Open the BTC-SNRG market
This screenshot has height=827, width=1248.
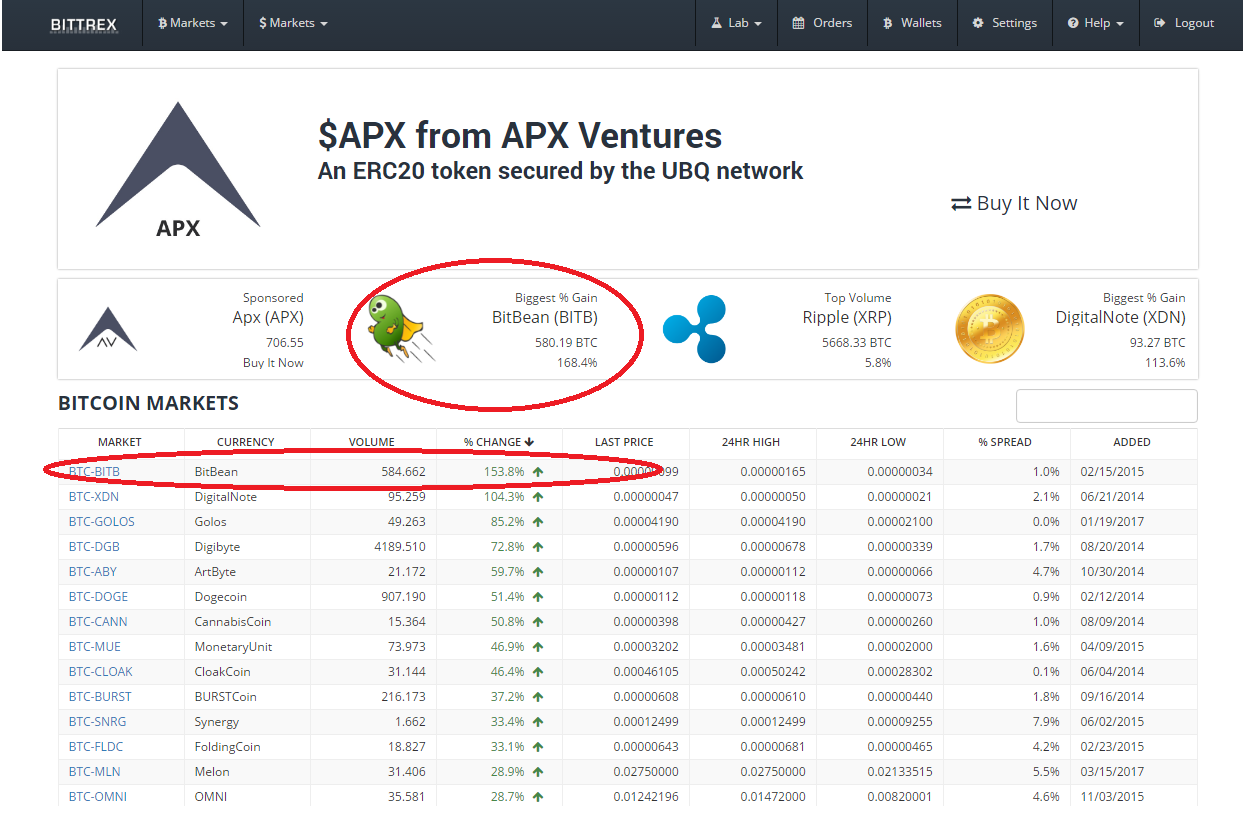coord(97,721)
